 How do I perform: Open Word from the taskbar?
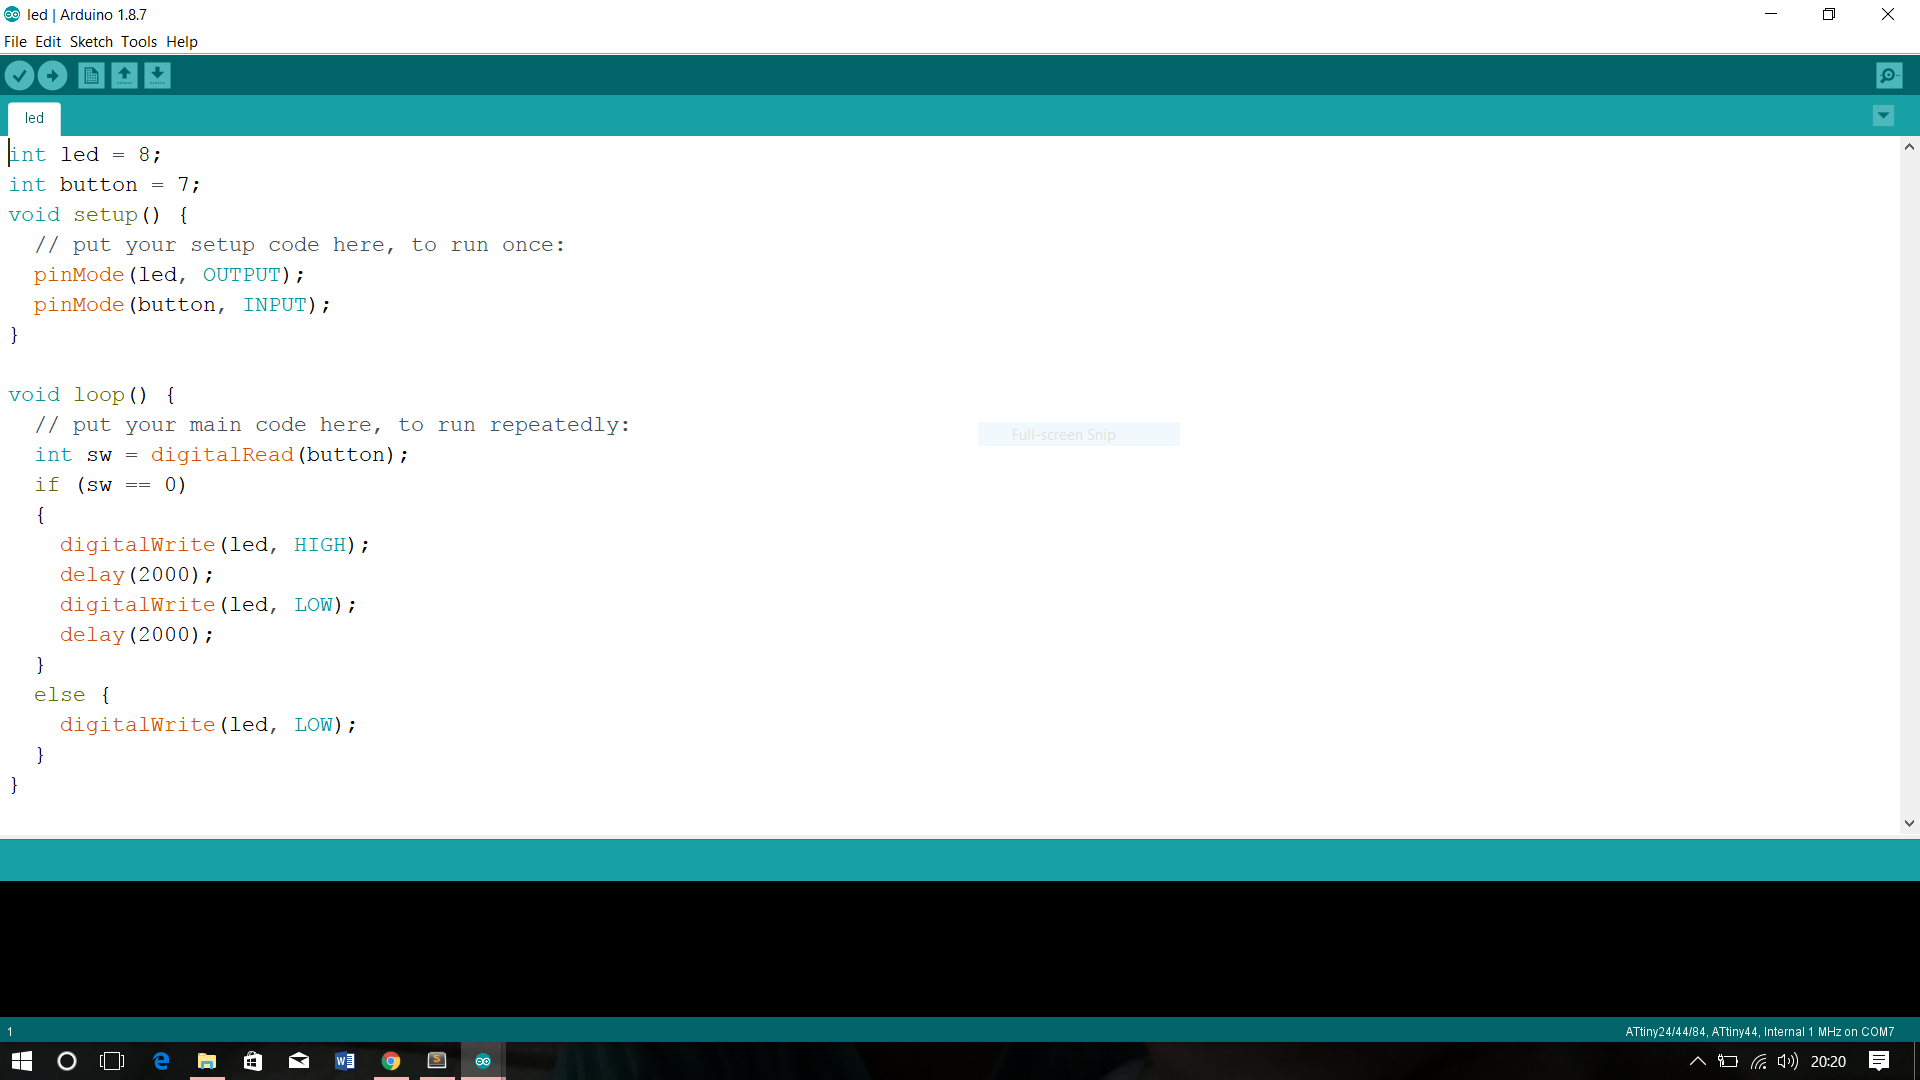click(x=345, y=1061)
